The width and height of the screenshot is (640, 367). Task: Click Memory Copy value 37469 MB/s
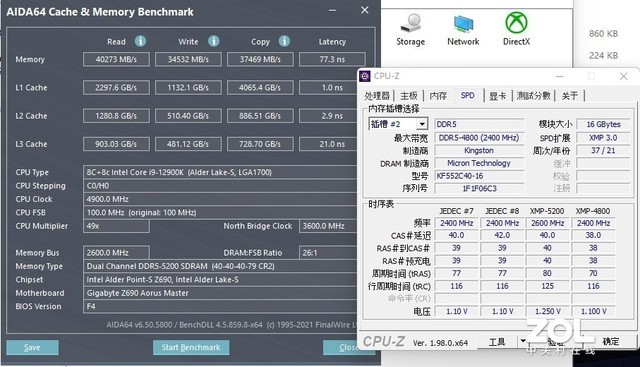coord(260,59)
